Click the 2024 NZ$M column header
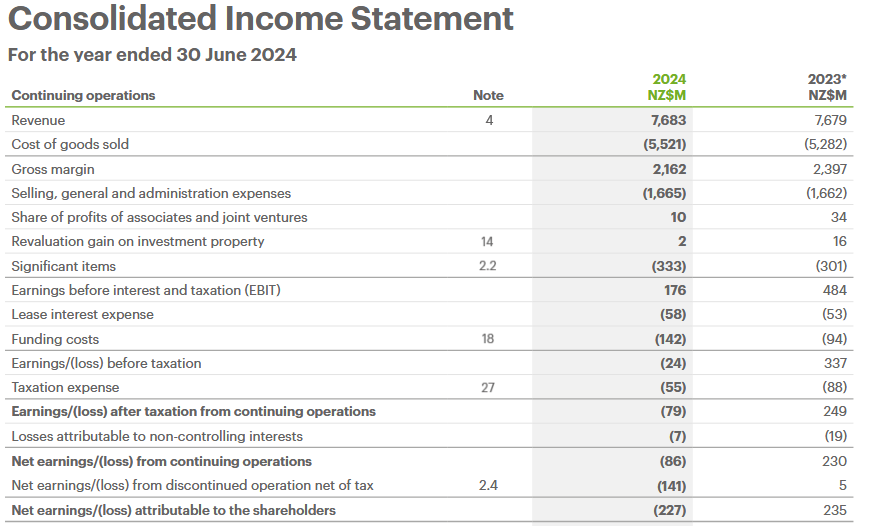This screenshot has width=872, height=528. [x=668, y=87]
